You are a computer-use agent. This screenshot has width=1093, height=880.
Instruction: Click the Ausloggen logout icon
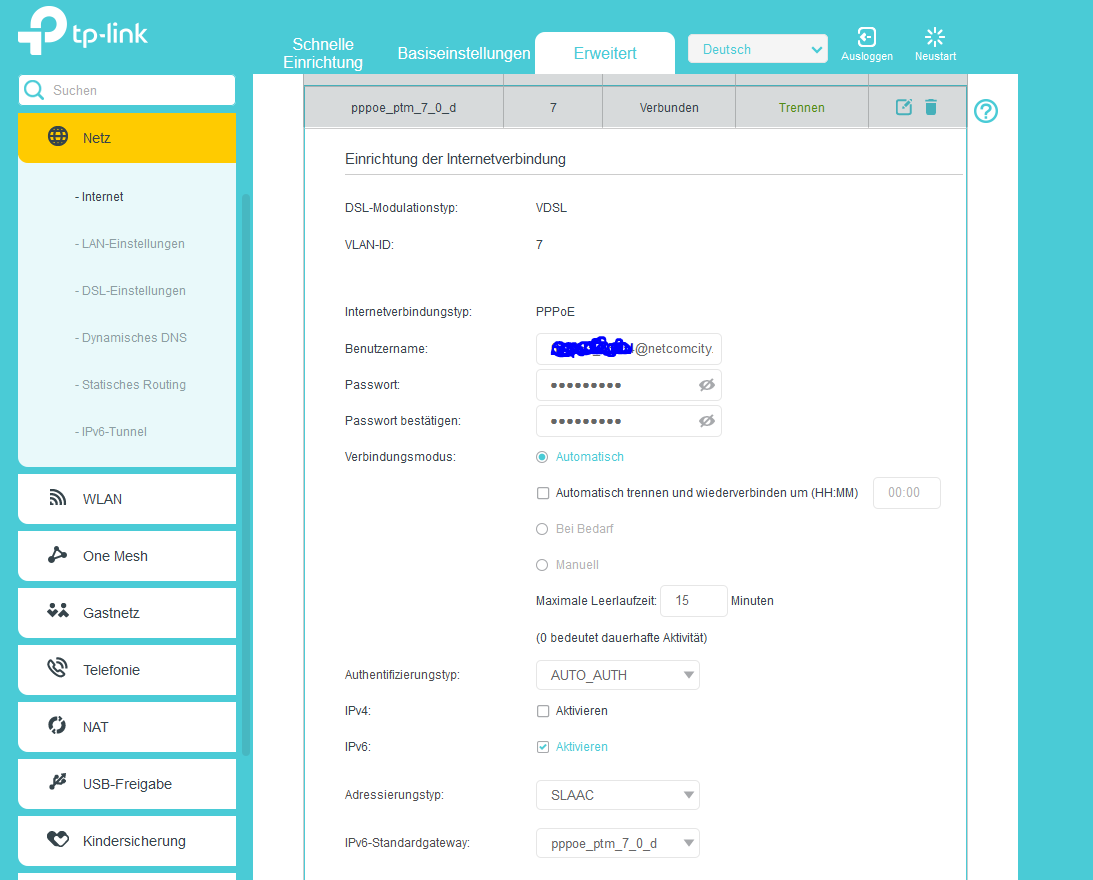click(x=866, y=37)
